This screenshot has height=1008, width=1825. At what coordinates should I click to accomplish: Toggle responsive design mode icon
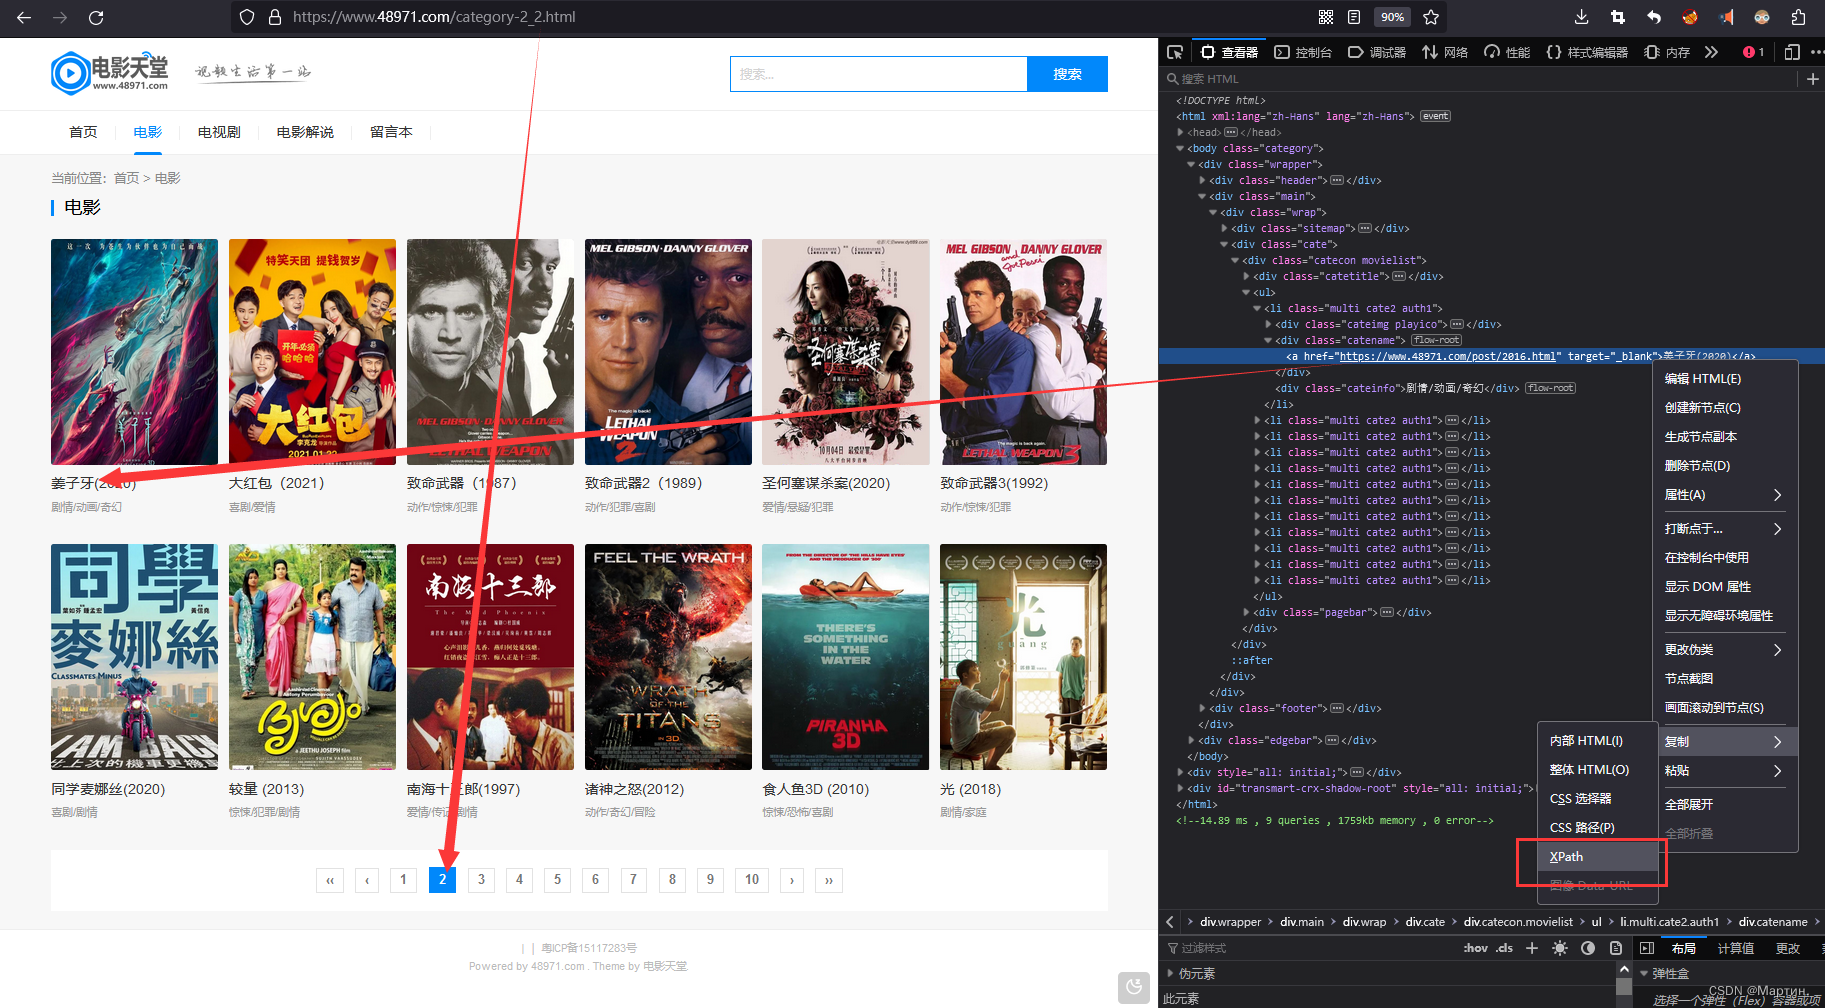click(1792, 52)
